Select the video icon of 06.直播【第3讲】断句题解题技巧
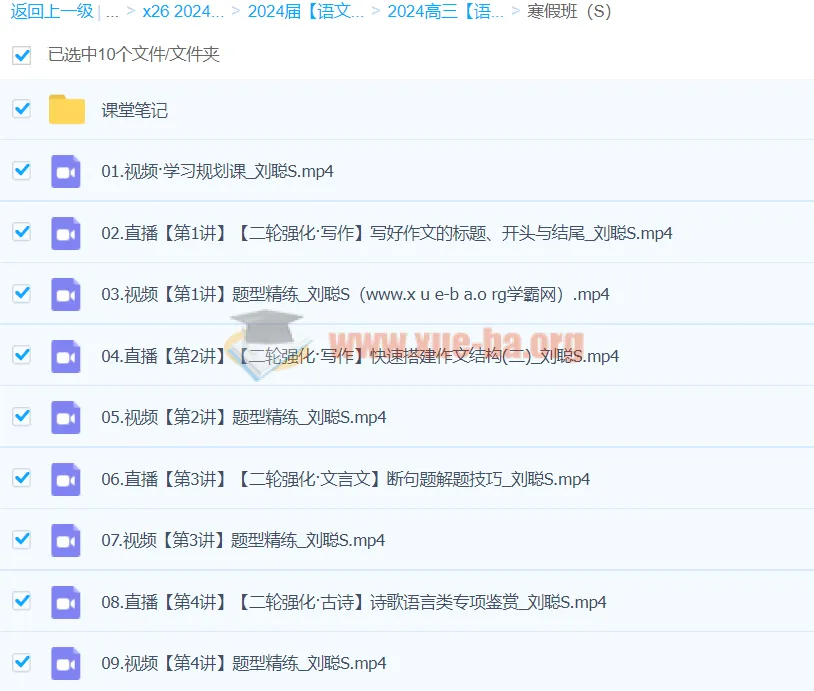 coord(65,478)
